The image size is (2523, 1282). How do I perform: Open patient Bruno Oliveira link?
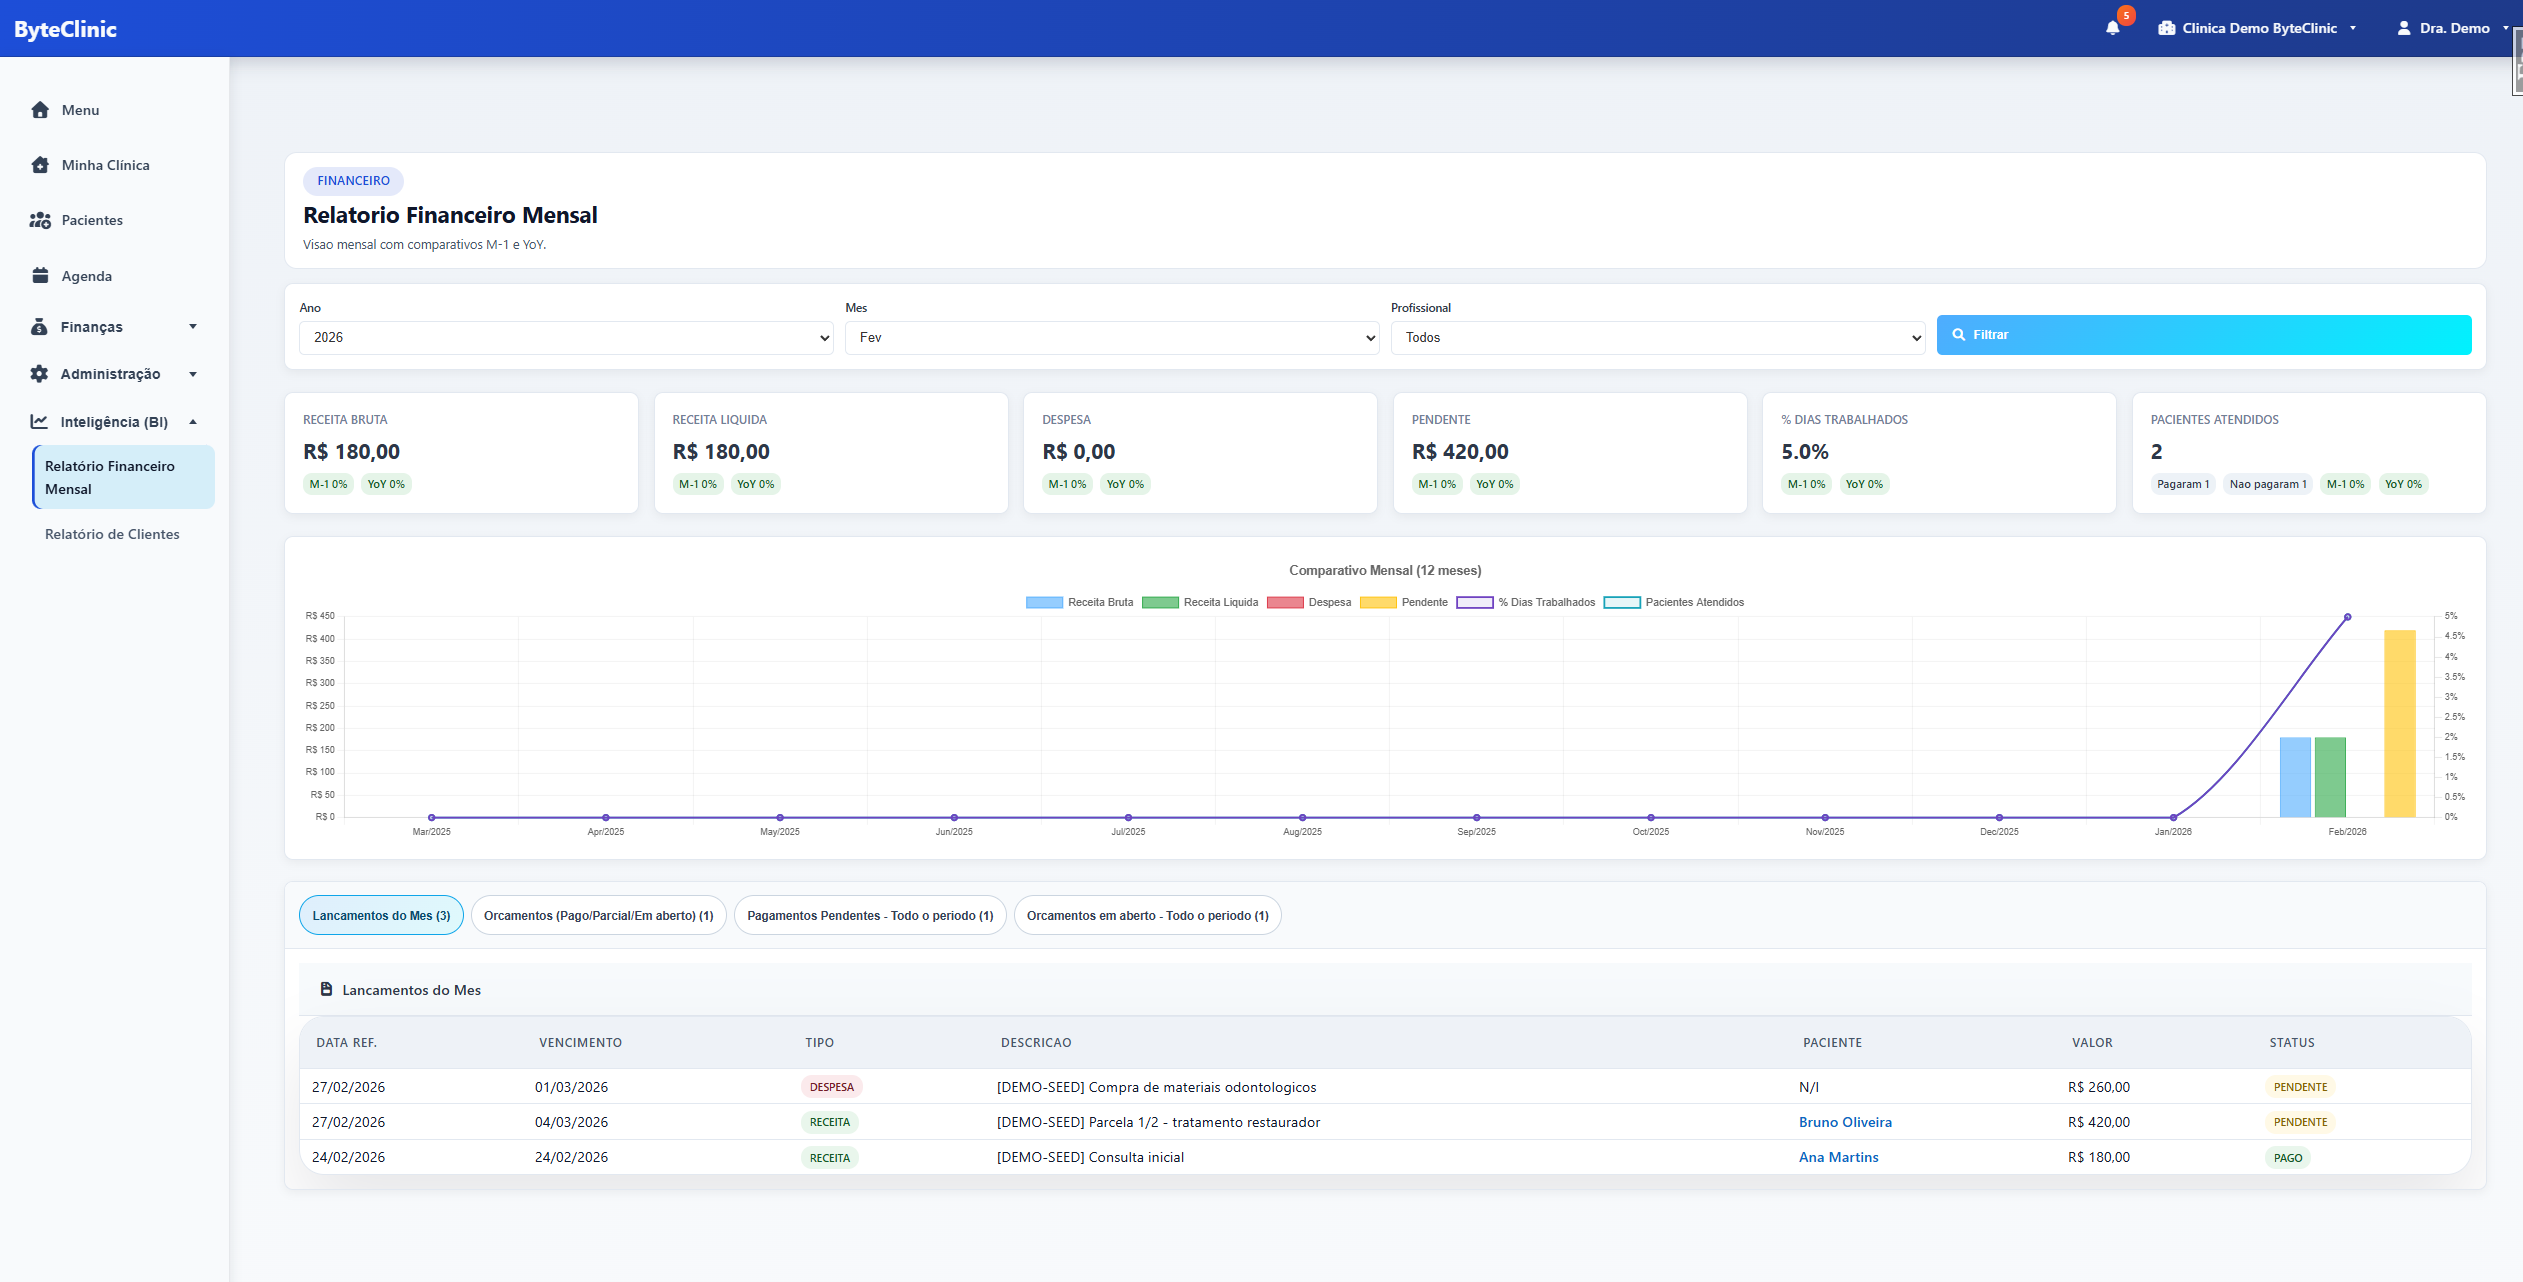coord(1844,1122)
